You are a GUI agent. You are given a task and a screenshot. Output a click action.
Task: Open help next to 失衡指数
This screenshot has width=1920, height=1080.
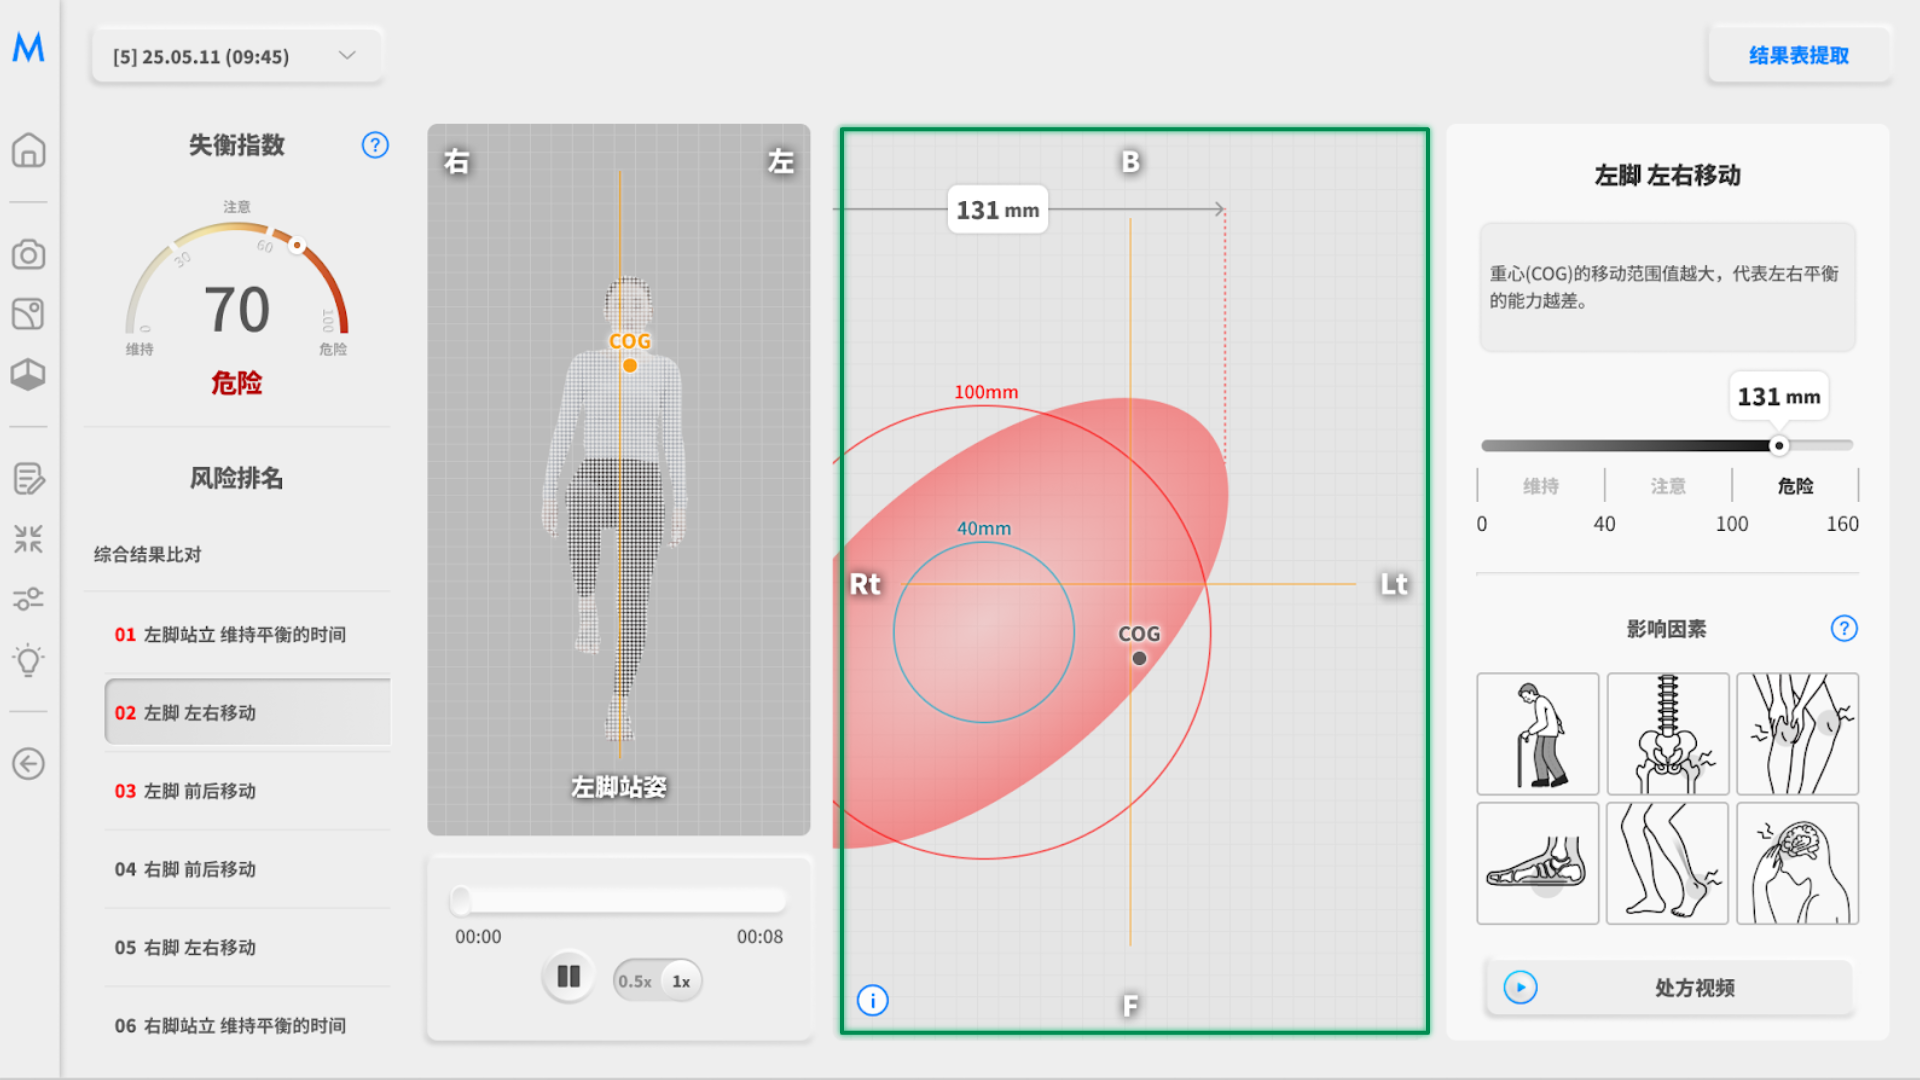375,145
